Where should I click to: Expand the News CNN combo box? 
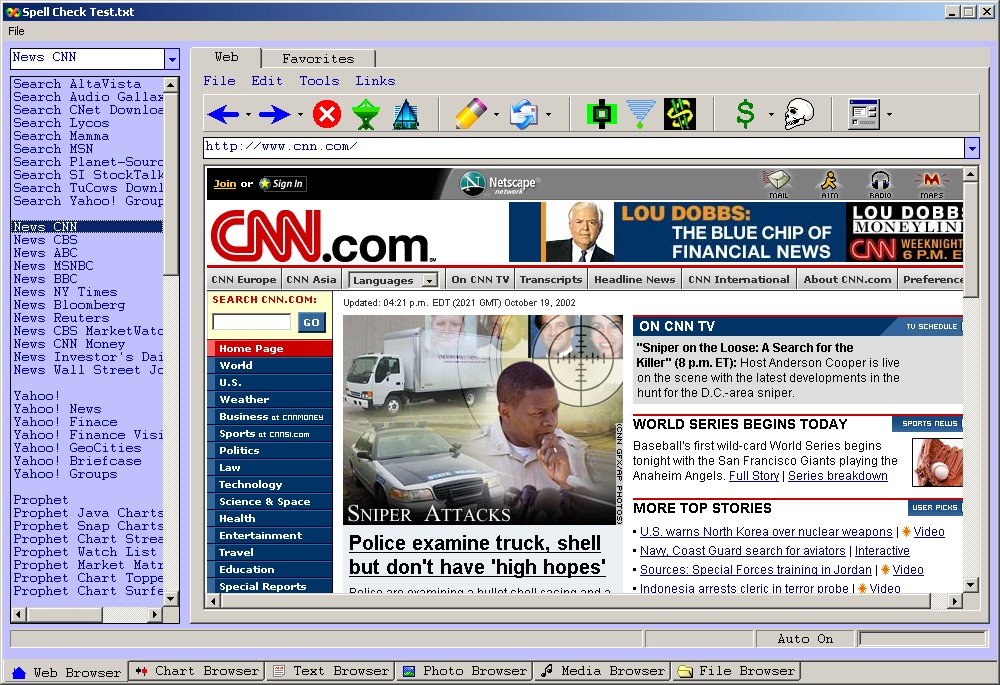tap(172, 59)
